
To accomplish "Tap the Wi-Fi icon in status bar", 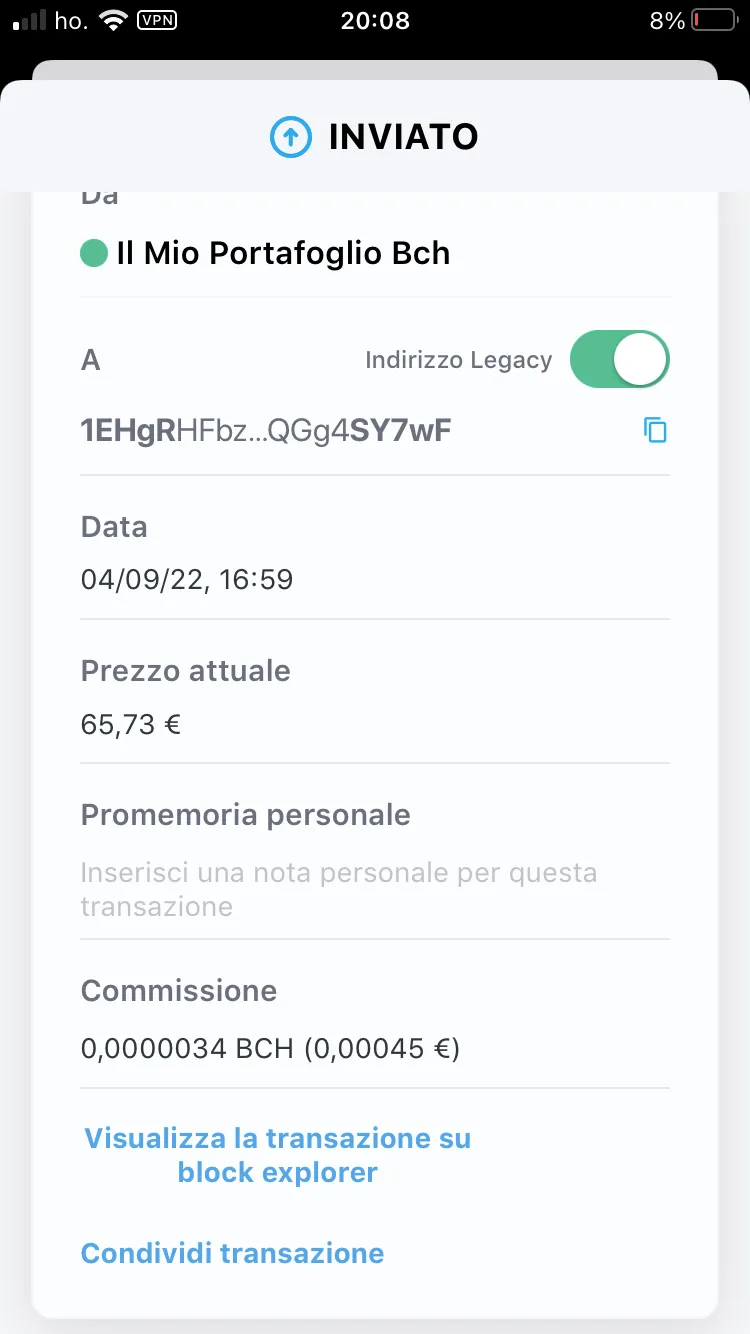I will [x=114, y=20].
